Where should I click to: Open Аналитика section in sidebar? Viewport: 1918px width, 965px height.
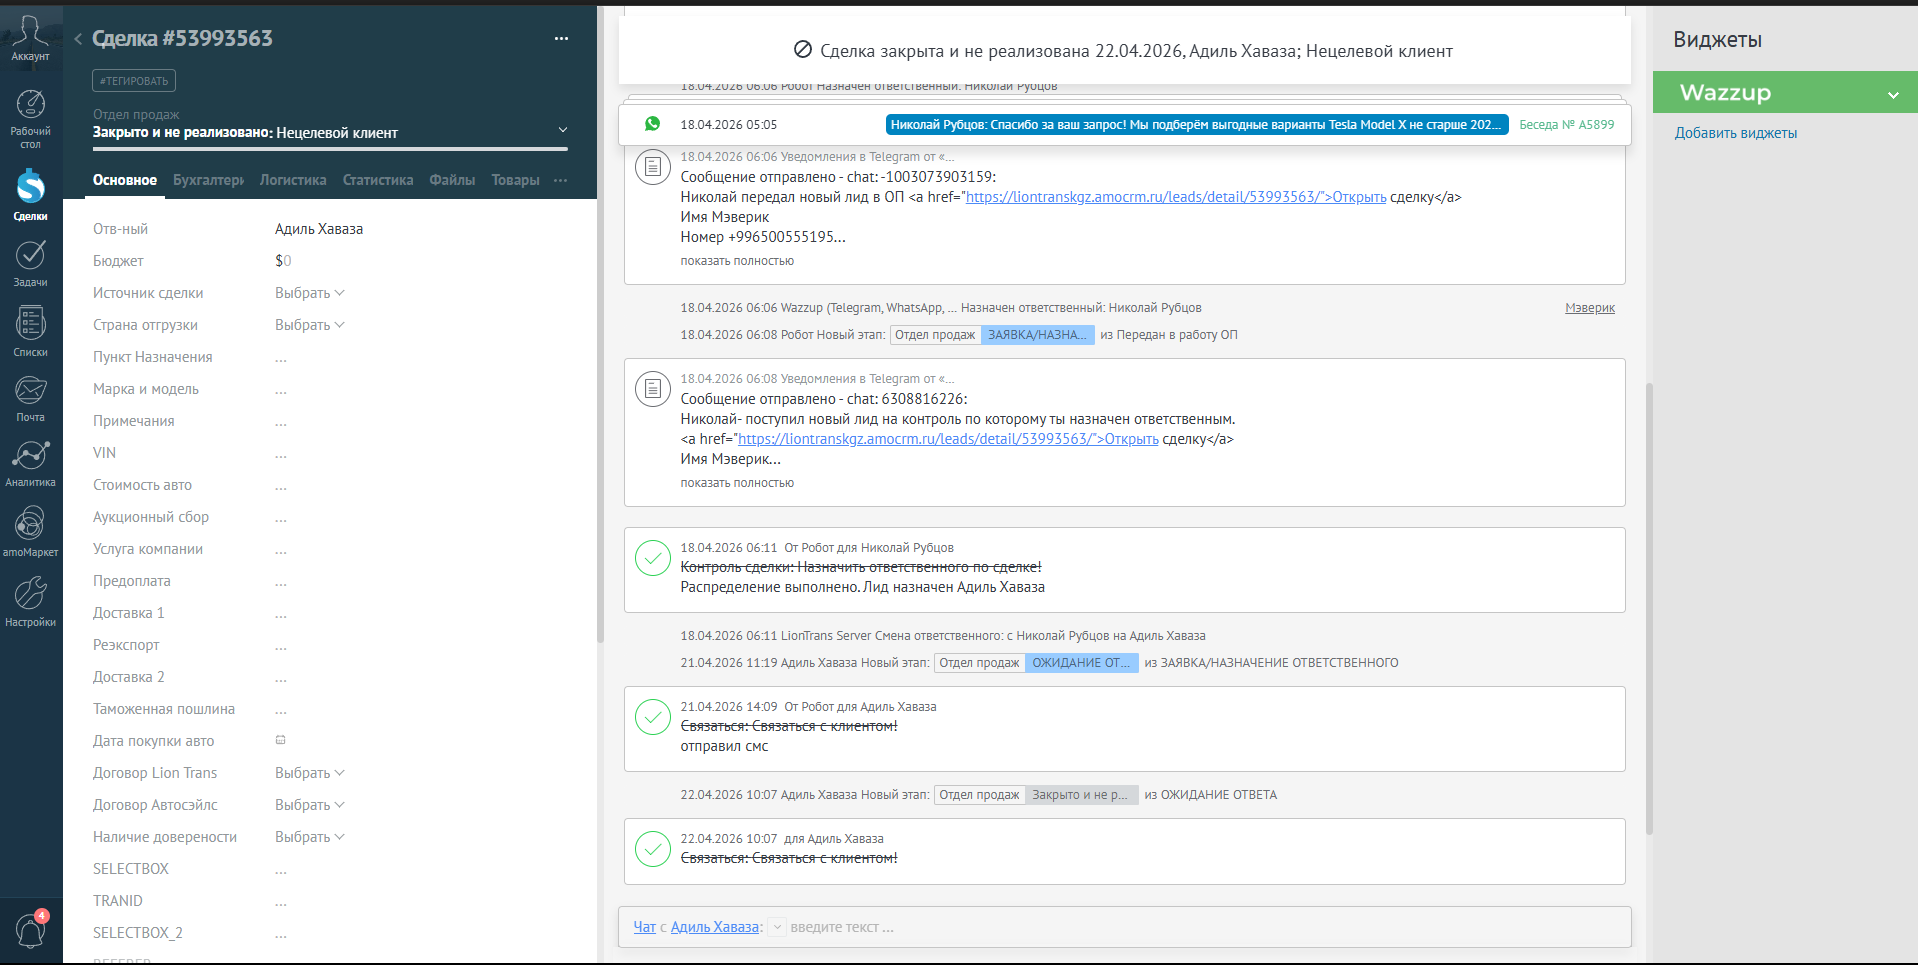pyautogui.click(x=30, y=463)
